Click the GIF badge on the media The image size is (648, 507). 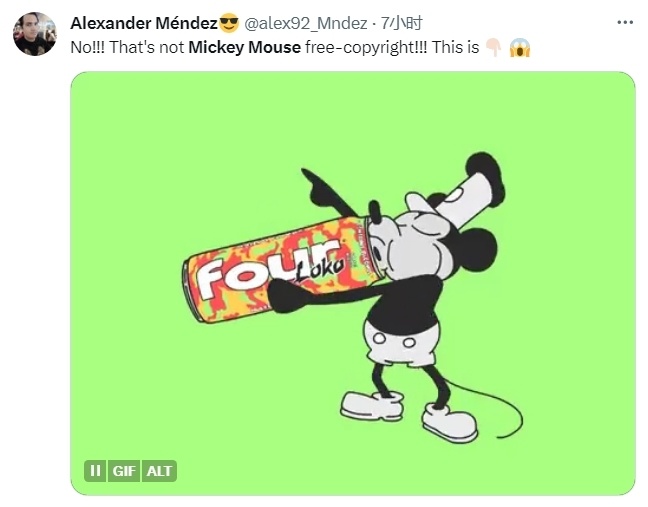click(x=124, y=471)
